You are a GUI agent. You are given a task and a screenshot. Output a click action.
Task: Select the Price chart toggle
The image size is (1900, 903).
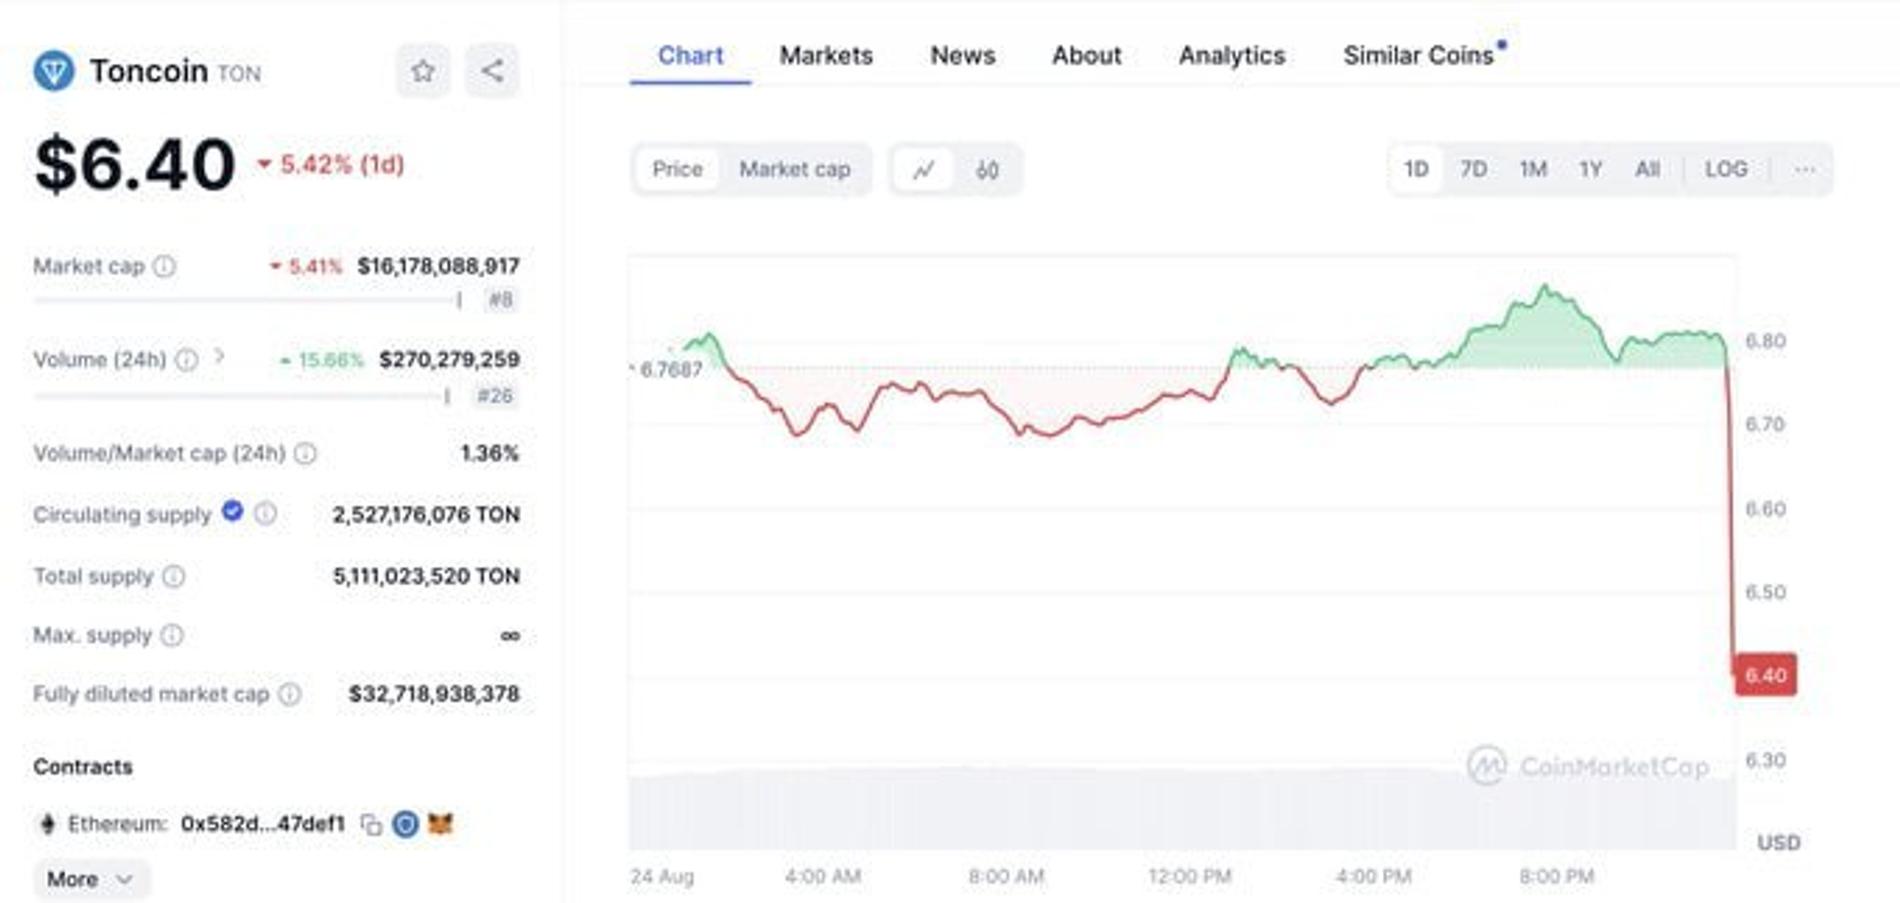click(677, 170)
